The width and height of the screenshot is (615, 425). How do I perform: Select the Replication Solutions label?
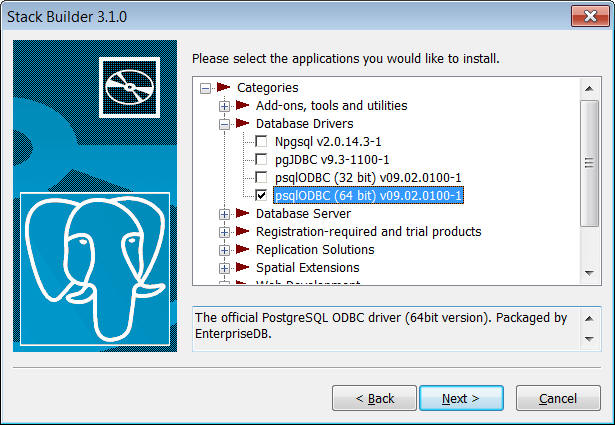pos(315,250)
